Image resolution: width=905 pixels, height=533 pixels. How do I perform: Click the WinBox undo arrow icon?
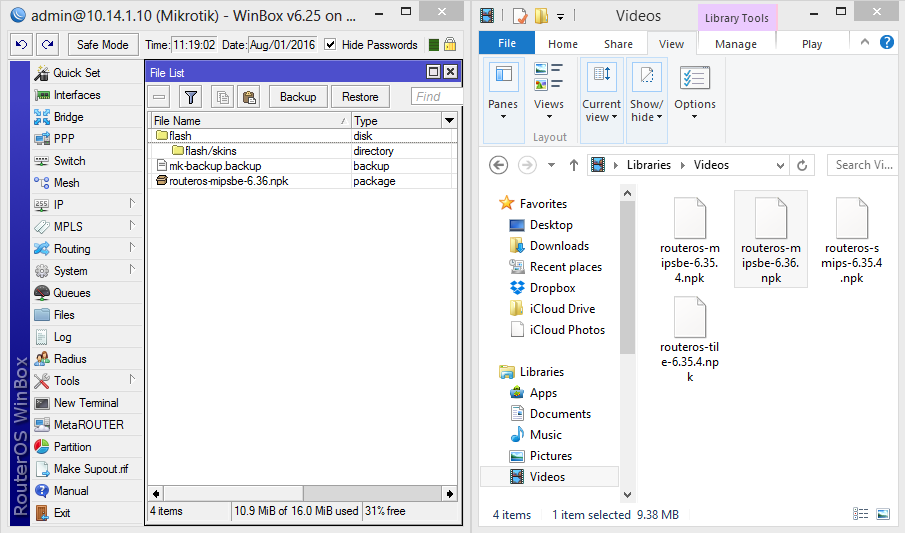(21, 44)
